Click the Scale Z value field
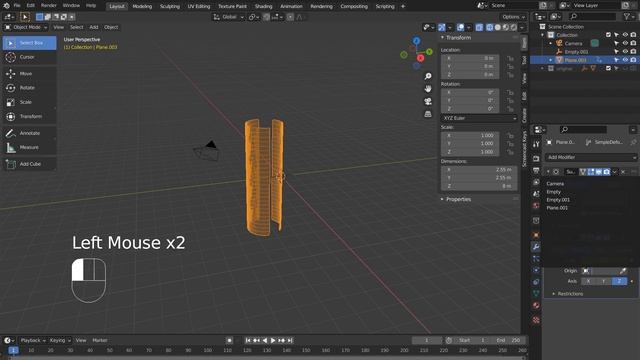The width and height of the screenshot is (640, 360). 470,152
